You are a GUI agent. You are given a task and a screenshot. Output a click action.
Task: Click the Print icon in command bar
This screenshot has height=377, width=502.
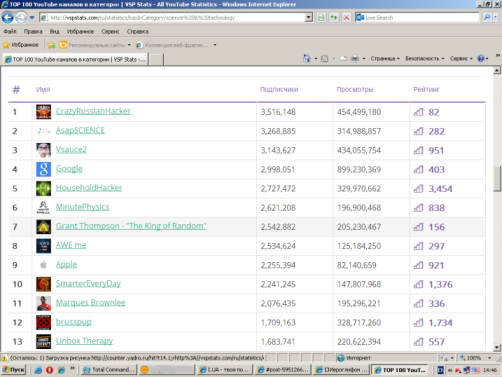coord(355,59)
